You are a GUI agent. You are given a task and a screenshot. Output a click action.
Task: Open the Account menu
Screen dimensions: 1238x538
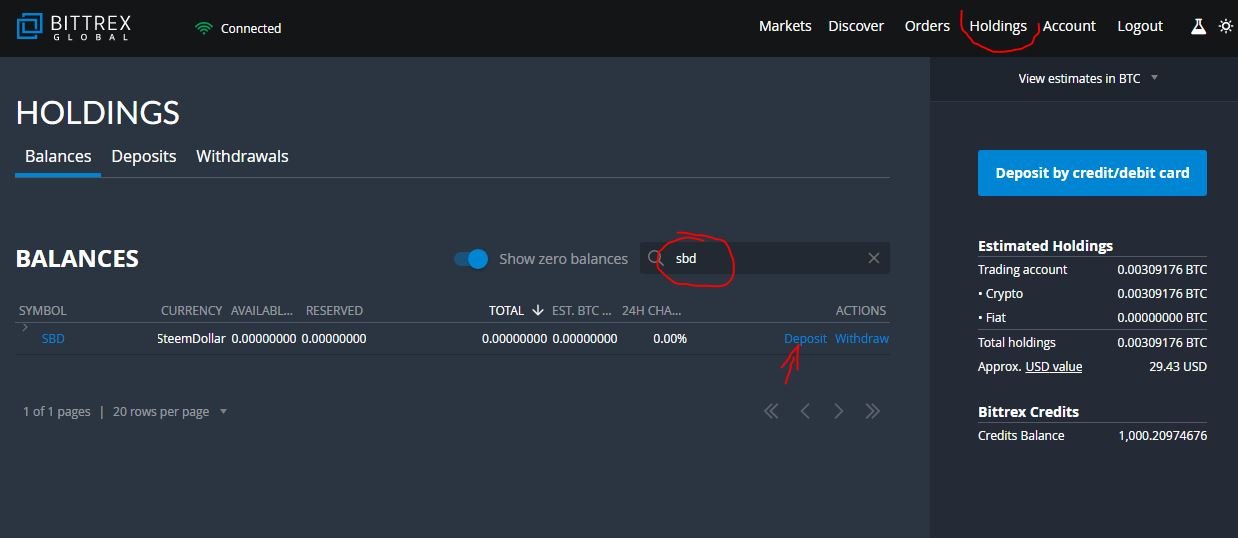pyautogui.click(x=1069, y=26)
